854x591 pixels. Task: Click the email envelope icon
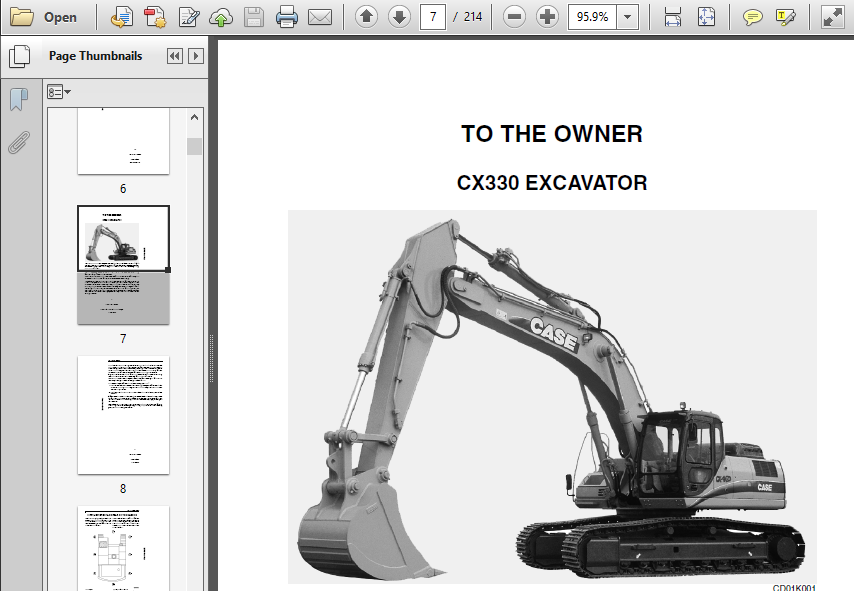pos(320,17)
